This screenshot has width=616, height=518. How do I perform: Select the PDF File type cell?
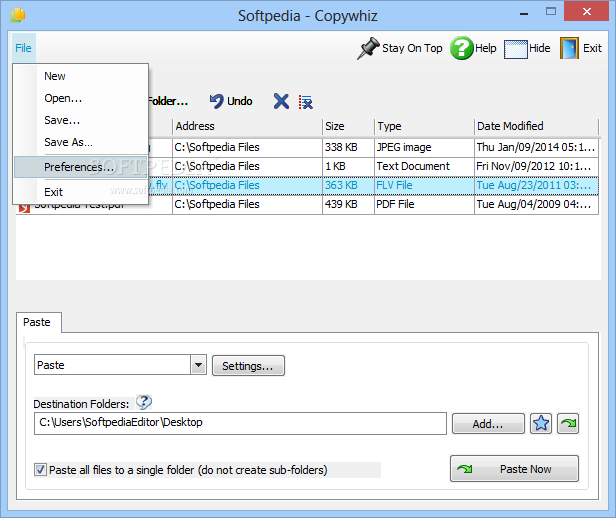(425, 204)
